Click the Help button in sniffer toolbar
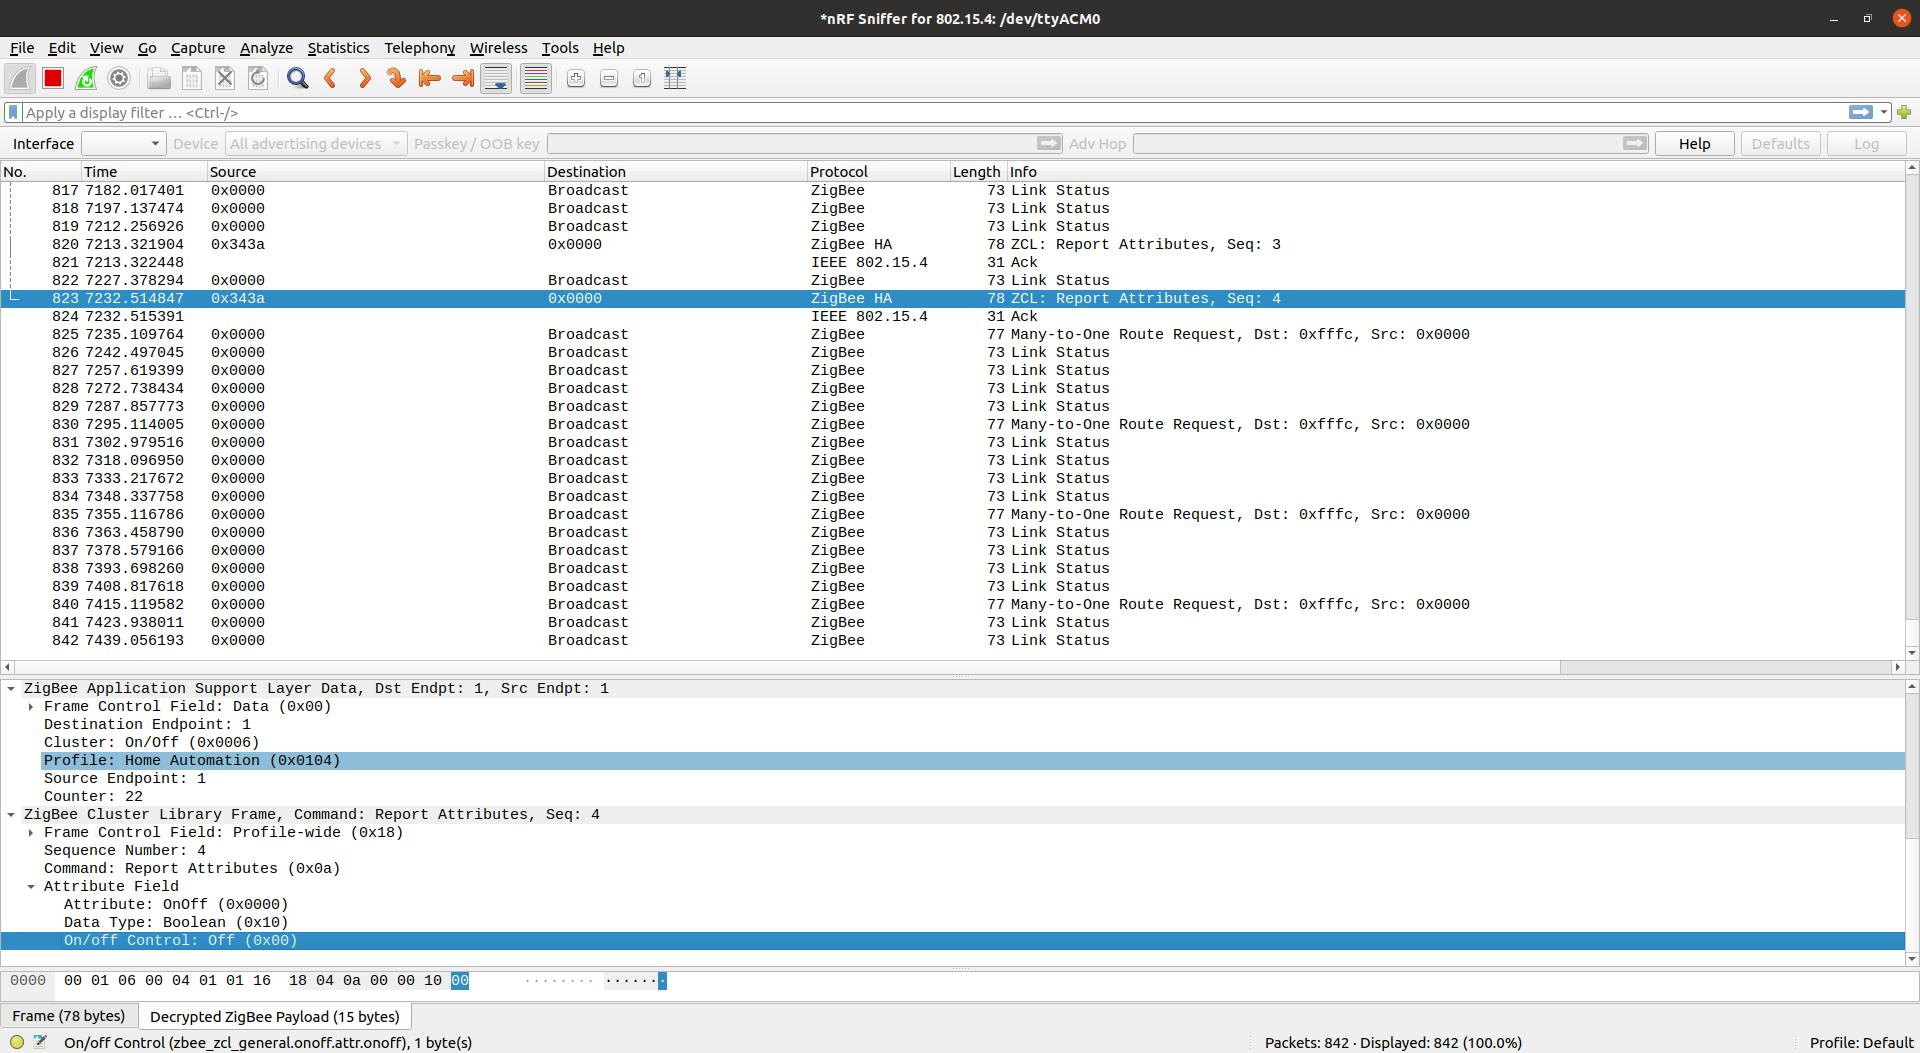1920x1053 pixels. coord(1693,144)
